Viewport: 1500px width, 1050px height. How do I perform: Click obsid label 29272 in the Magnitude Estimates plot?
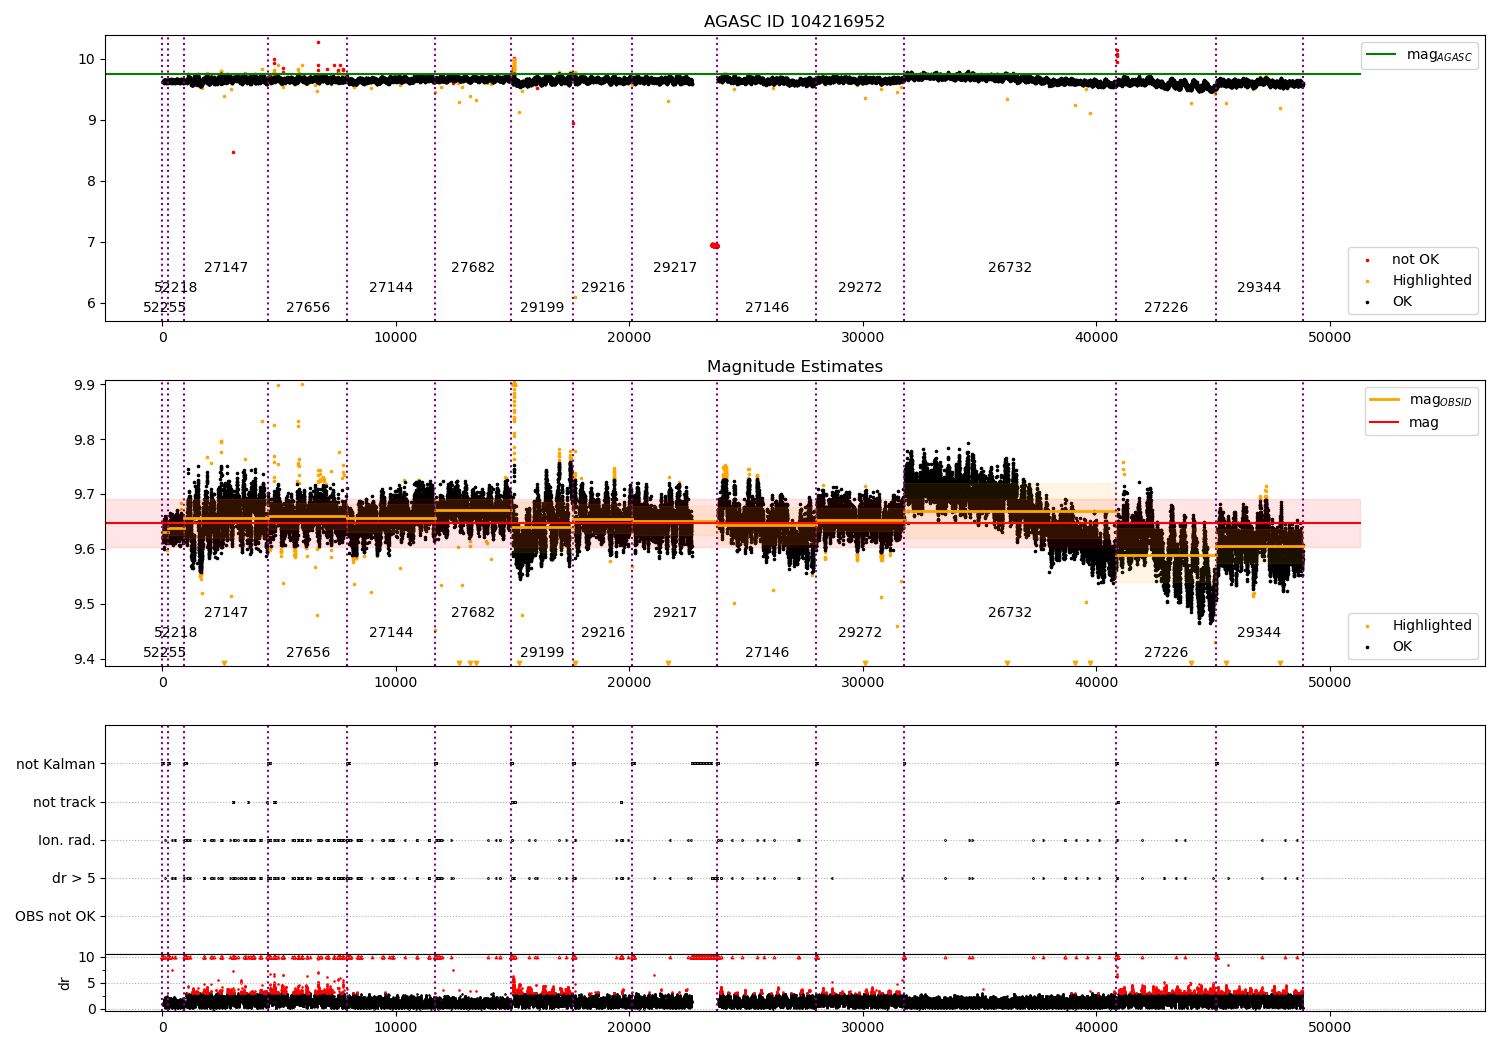[x=860, y=632]
